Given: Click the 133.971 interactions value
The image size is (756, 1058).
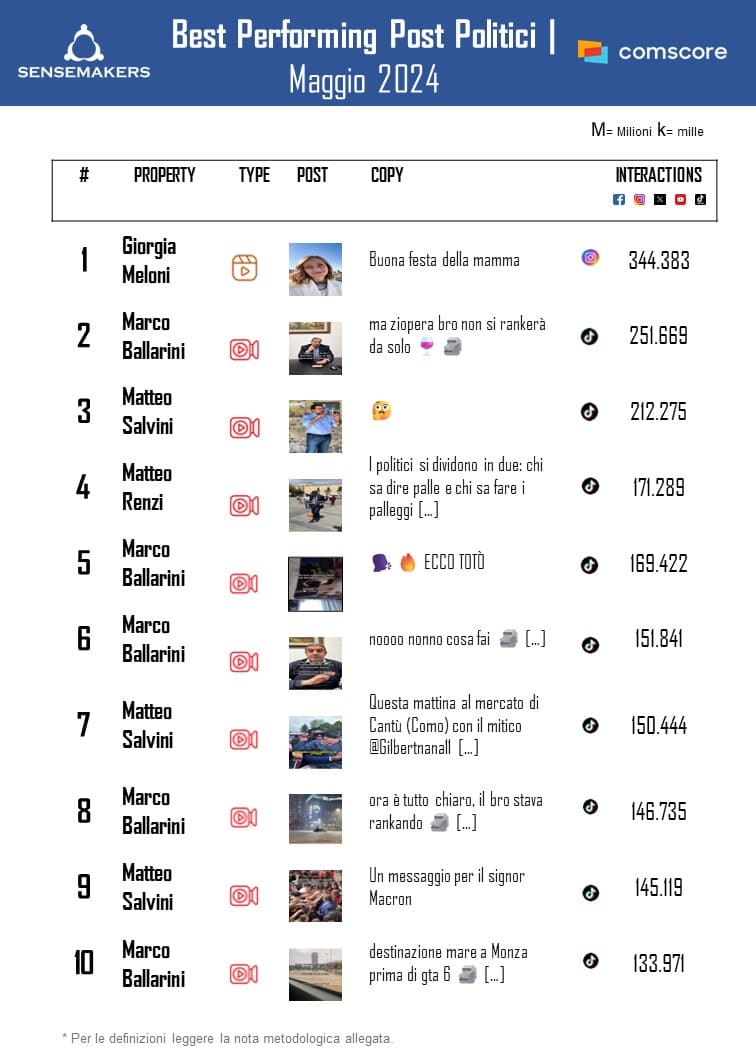Looking at the screenshot, I should point(659,963).
